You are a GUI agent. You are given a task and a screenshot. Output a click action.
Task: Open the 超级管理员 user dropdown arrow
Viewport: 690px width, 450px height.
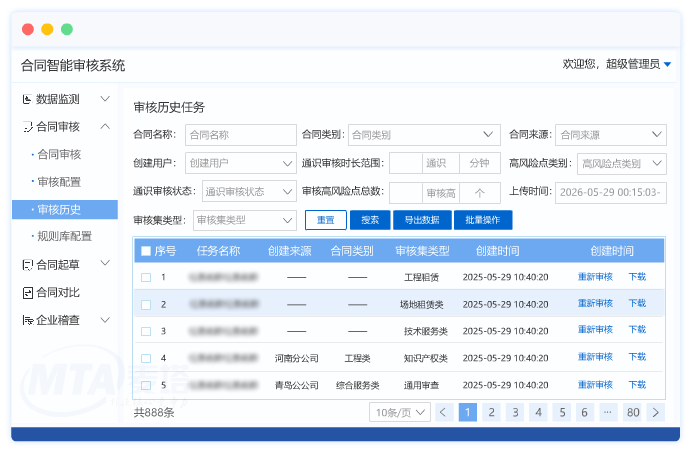click(667, 65)
